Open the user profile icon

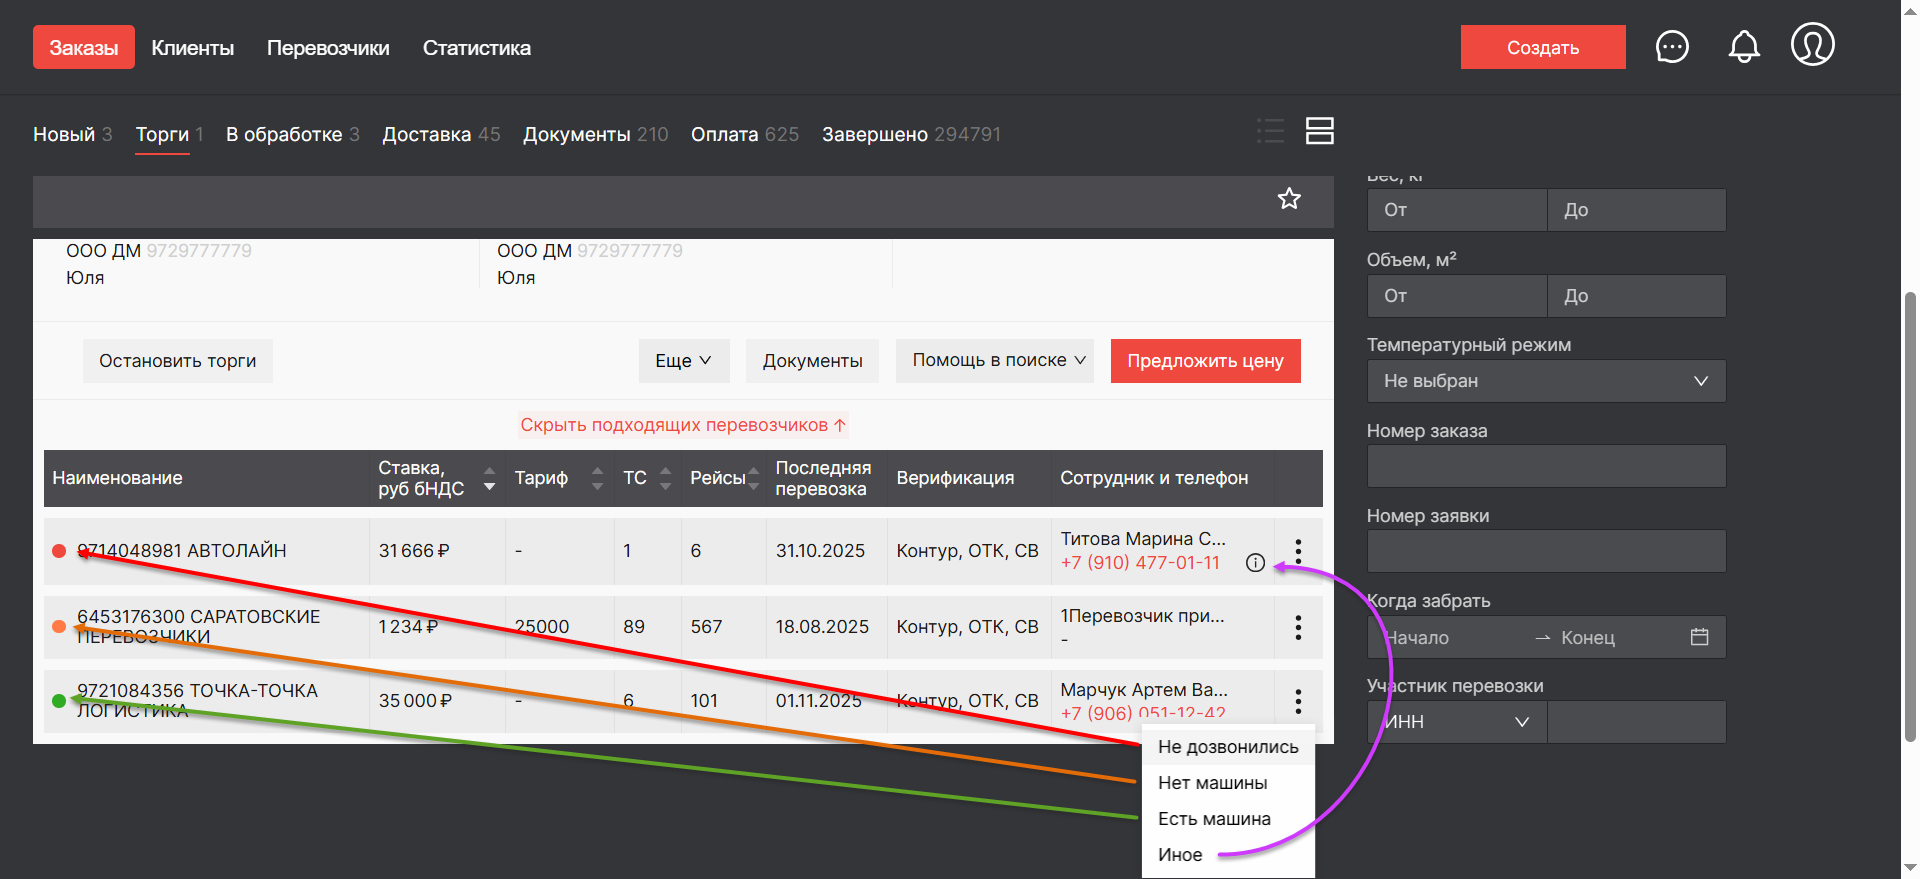point(1812,45)
